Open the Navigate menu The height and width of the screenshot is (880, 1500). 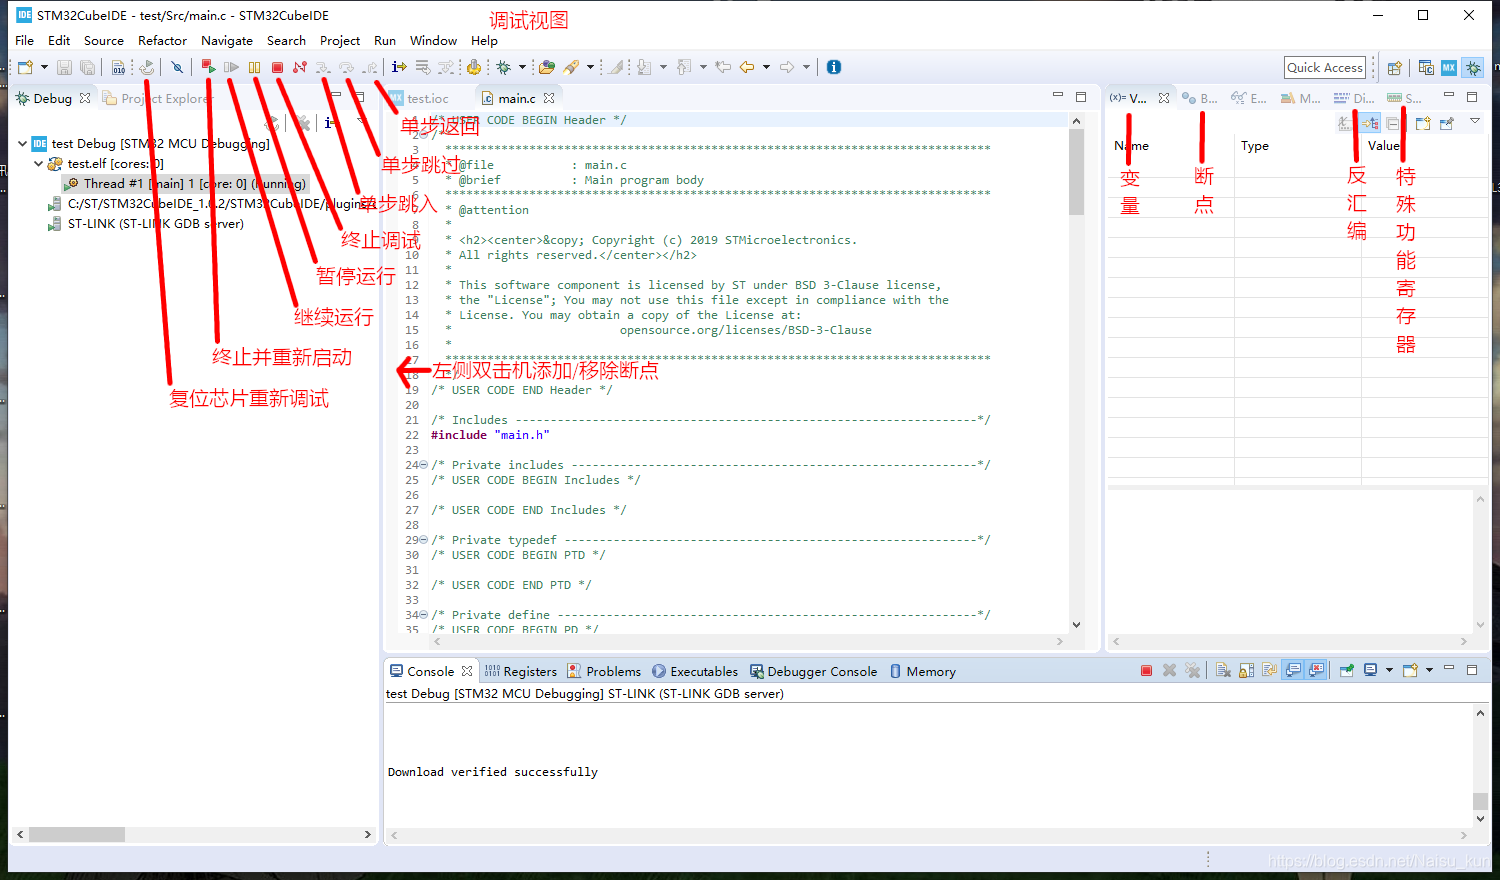(227, 41)
